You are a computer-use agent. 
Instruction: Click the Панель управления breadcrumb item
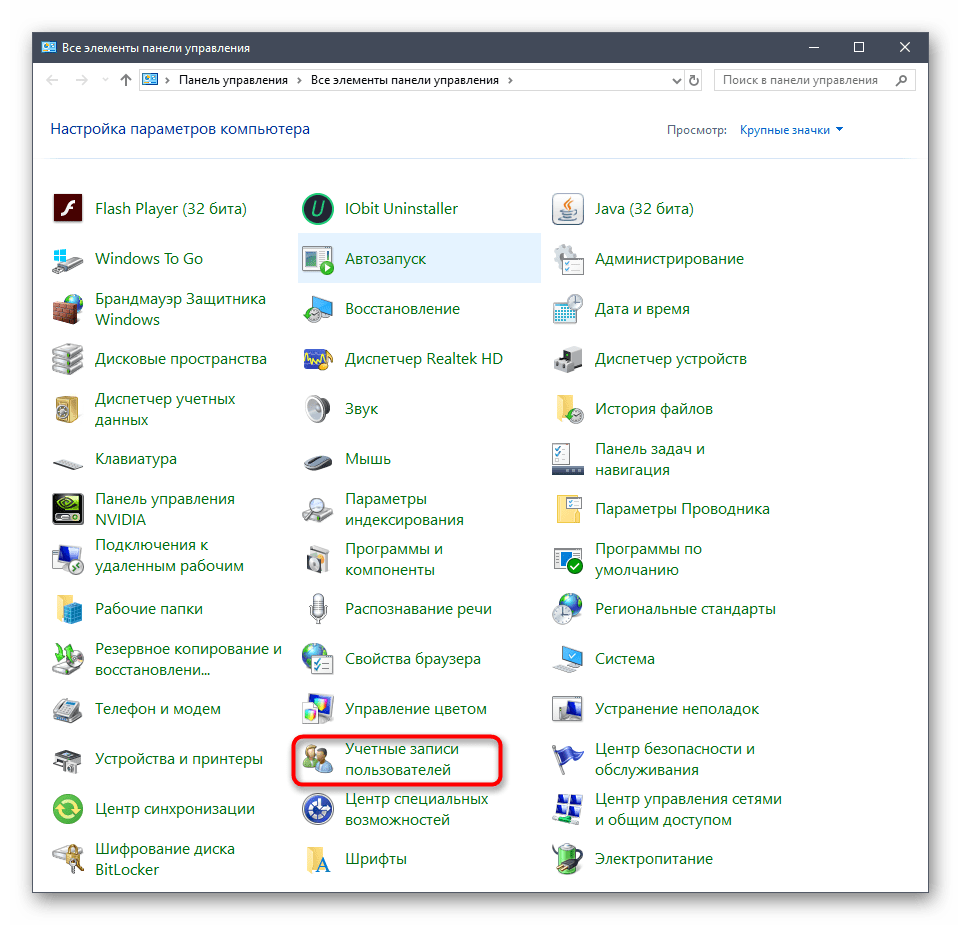[233, 80]
